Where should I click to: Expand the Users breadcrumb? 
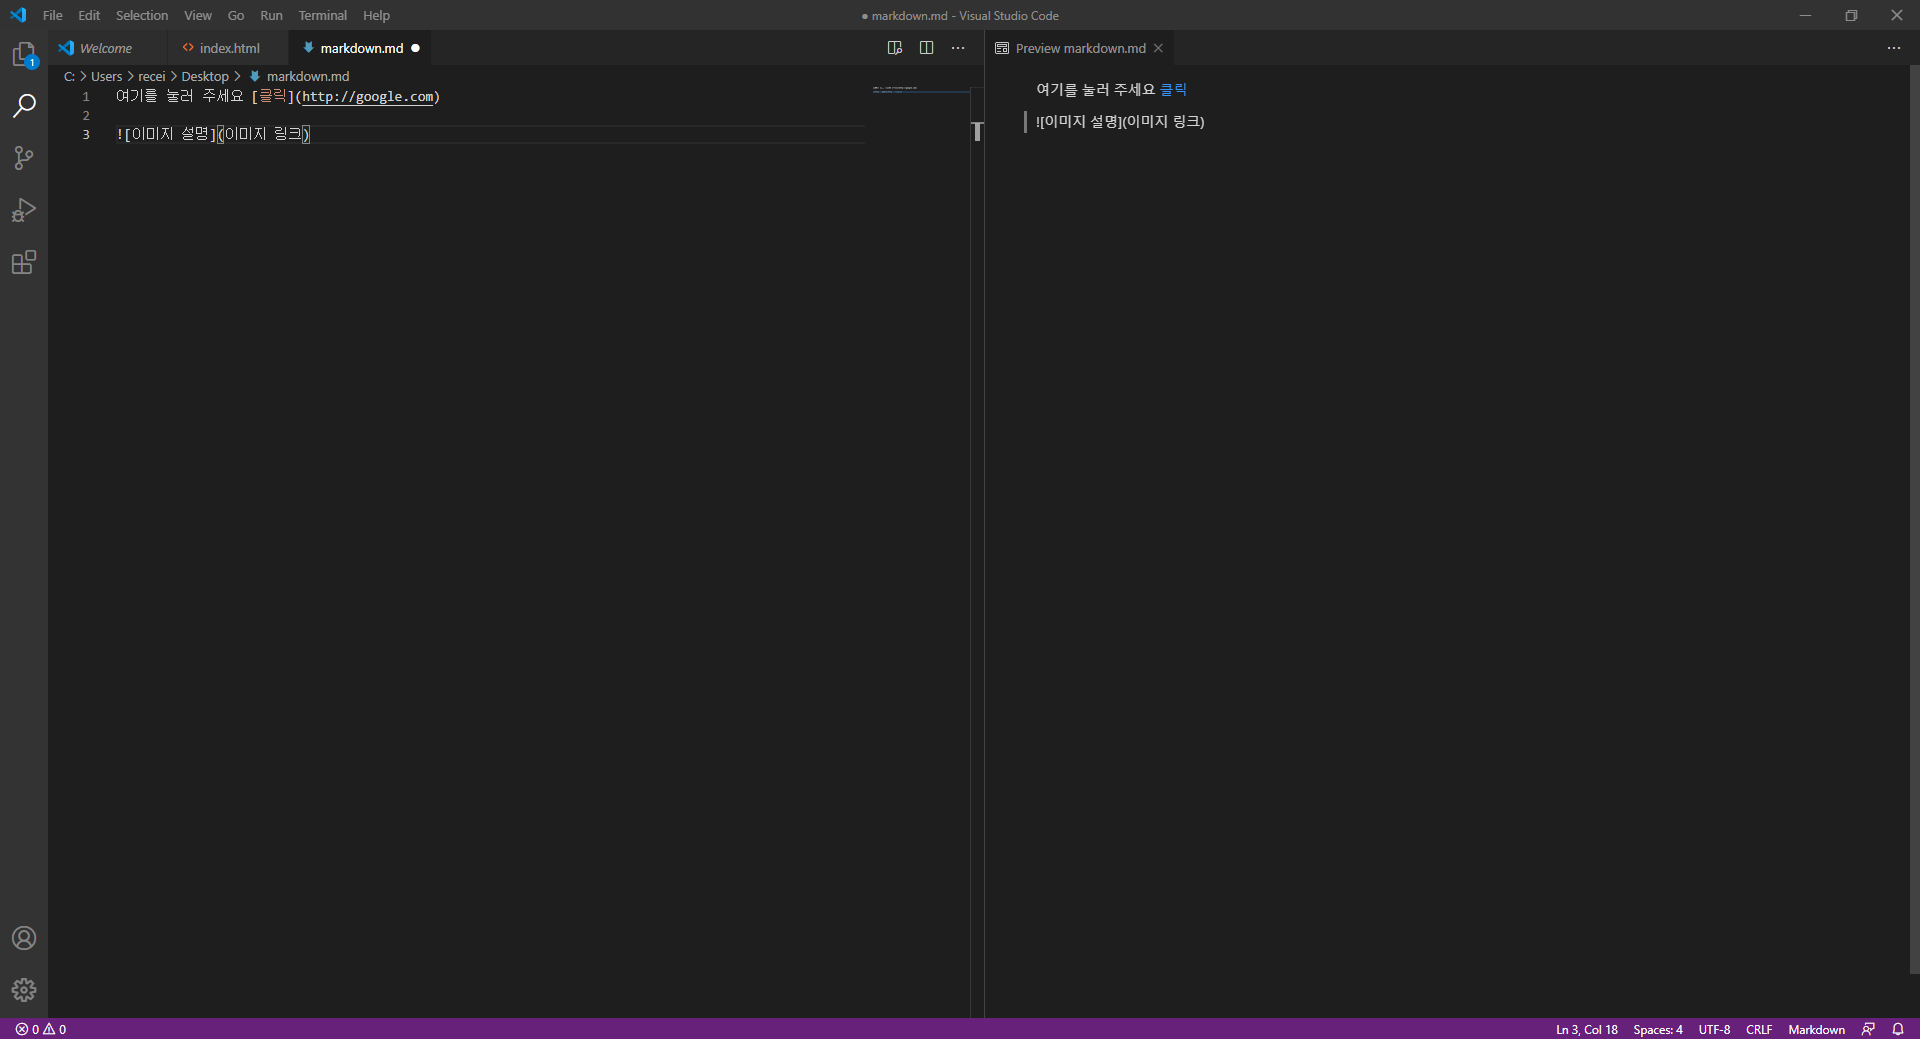pyautogui.click(x=107, y=77)
